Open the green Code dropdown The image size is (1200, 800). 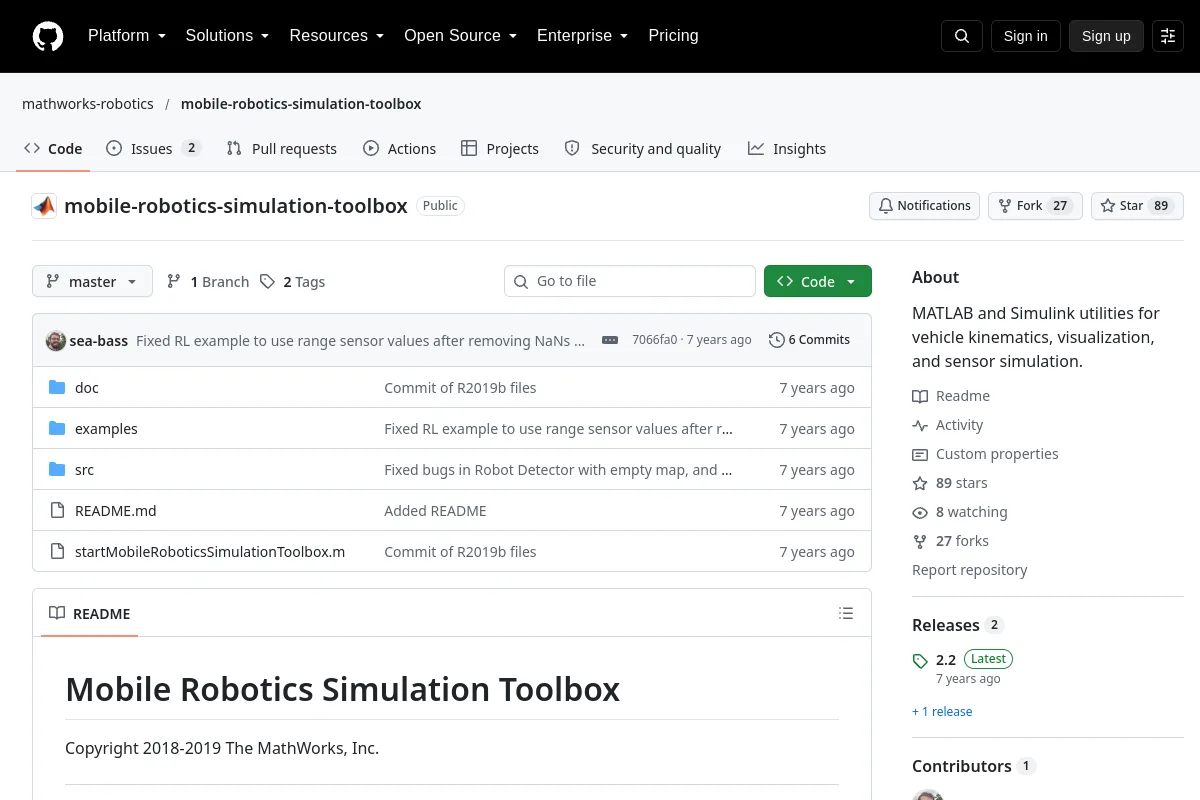point(818,282)
